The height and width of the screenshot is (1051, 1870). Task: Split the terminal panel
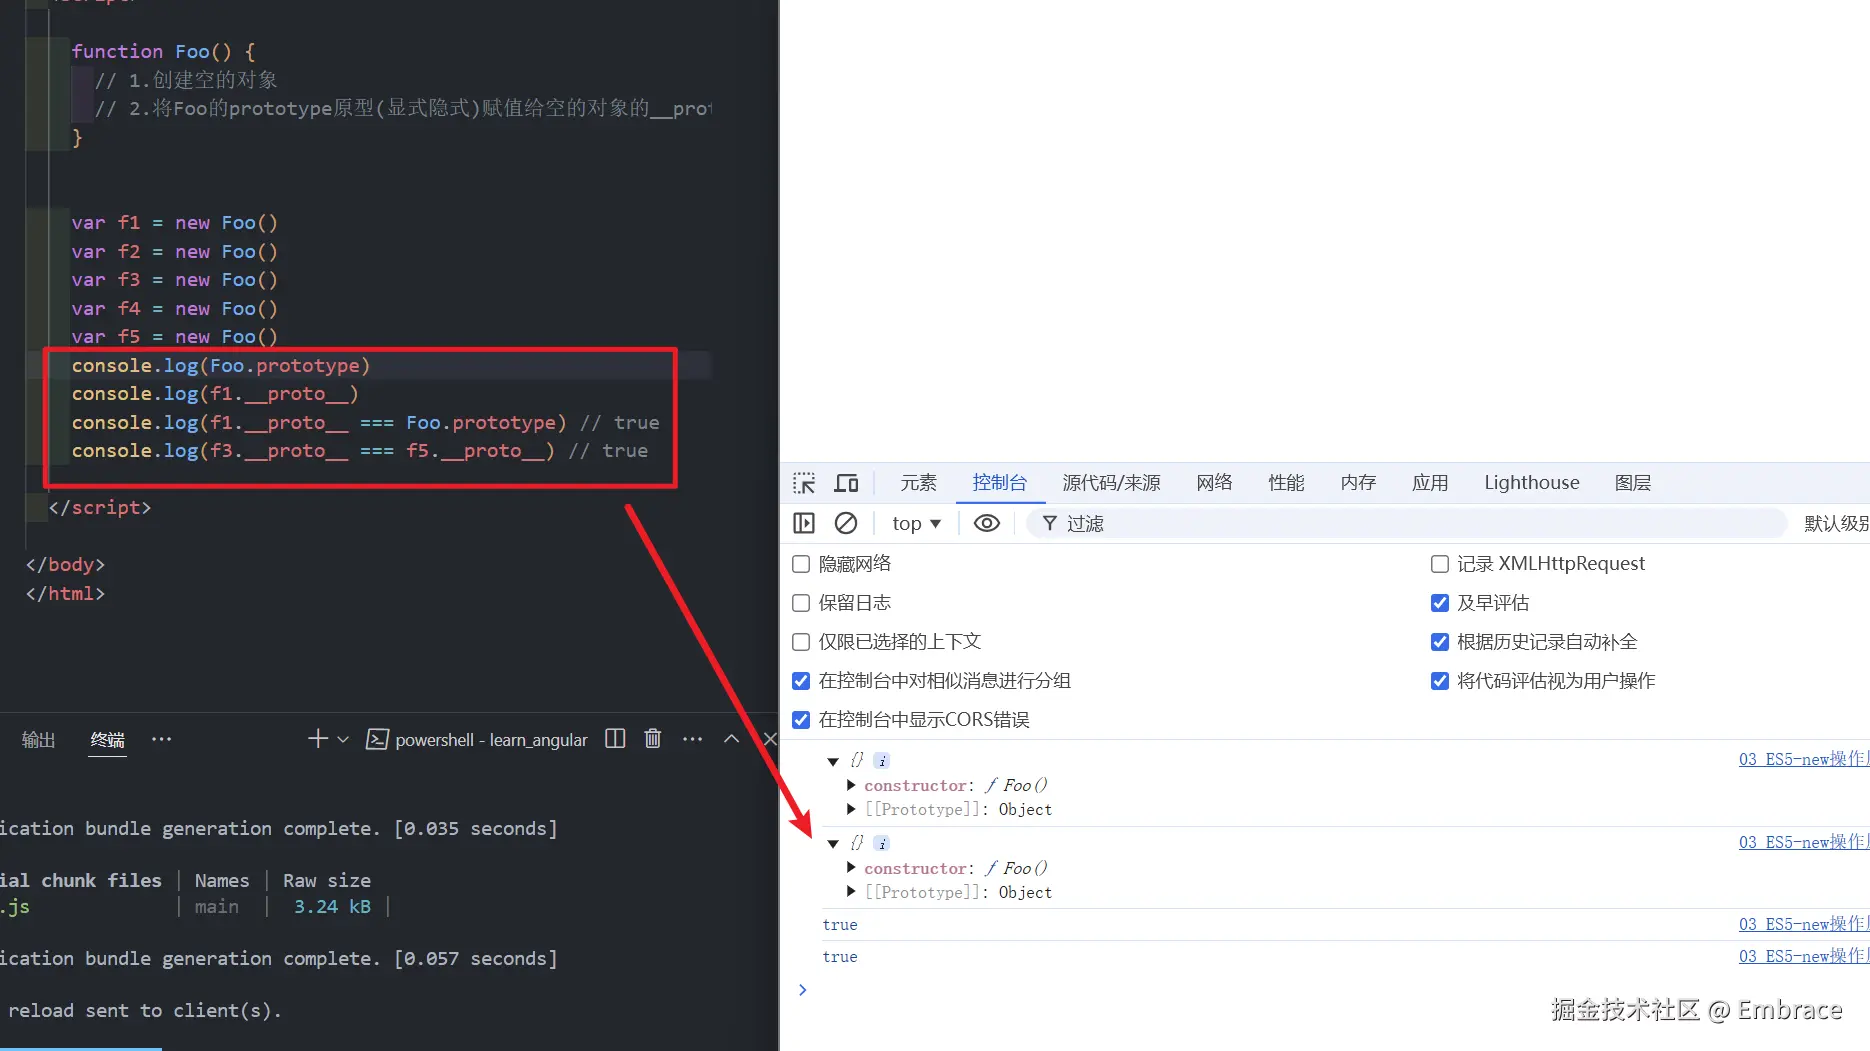(x=615, y=739)
